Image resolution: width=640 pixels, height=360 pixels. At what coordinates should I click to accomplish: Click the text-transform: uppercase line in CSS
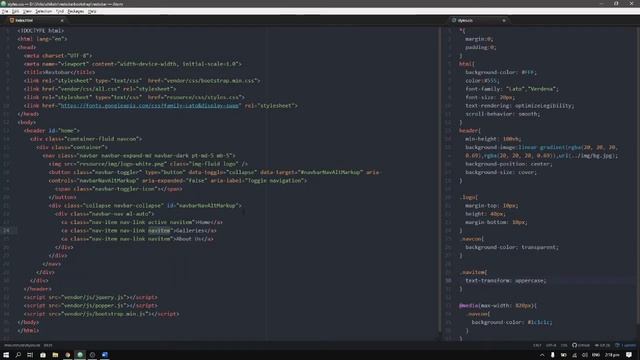(x=505, y=280)
